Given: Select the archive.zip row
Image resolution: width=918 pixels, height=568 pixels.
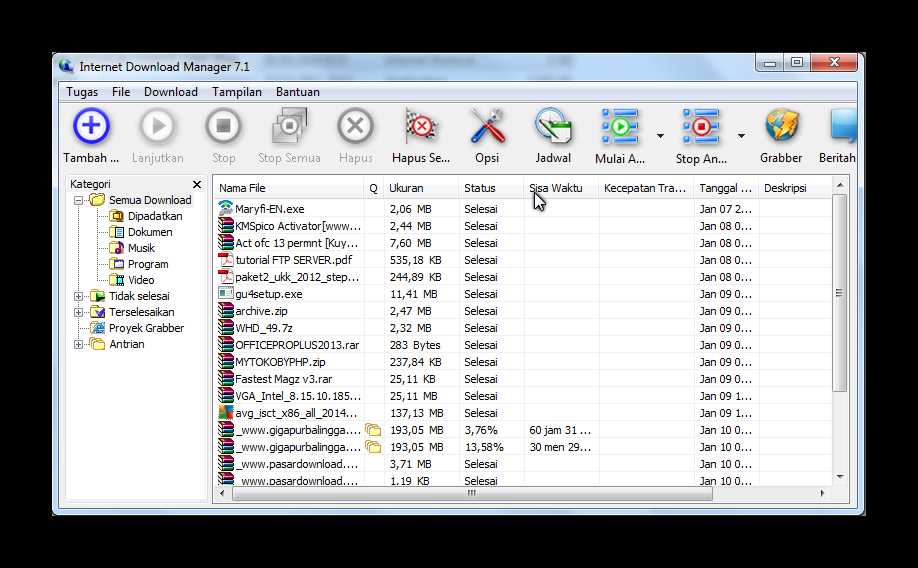Looking at the screenshot, I should point(523,311).
